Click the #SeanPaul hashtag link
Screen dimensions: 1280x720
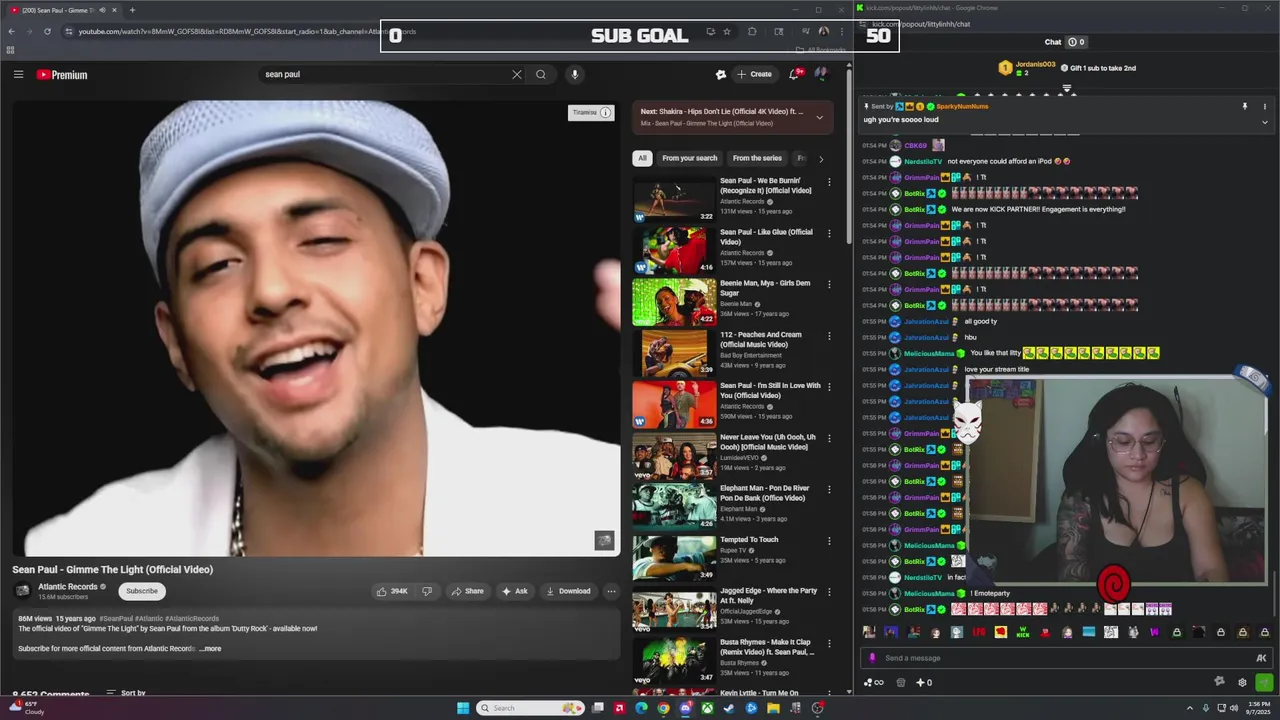coord(117,619)
